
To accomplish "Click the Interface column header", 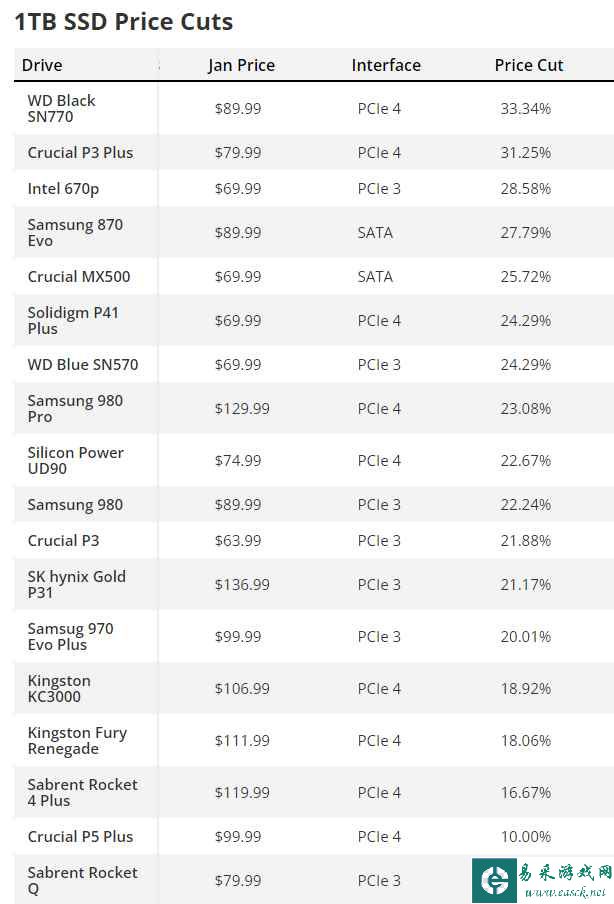I will tap(386, 65).
